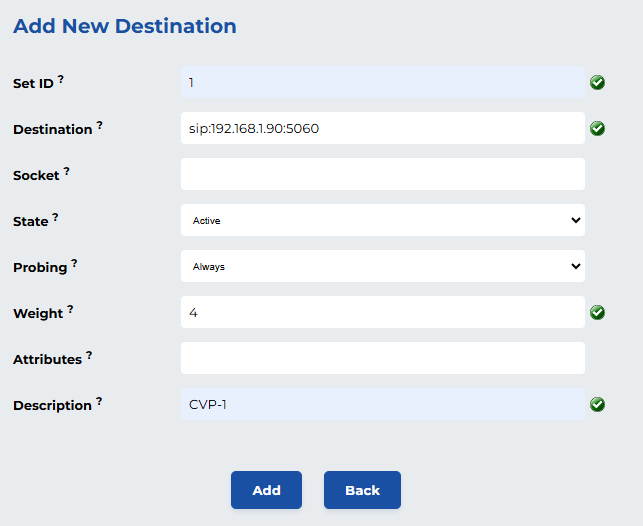Select the Destination field with sip address

(x=382, y=128)
